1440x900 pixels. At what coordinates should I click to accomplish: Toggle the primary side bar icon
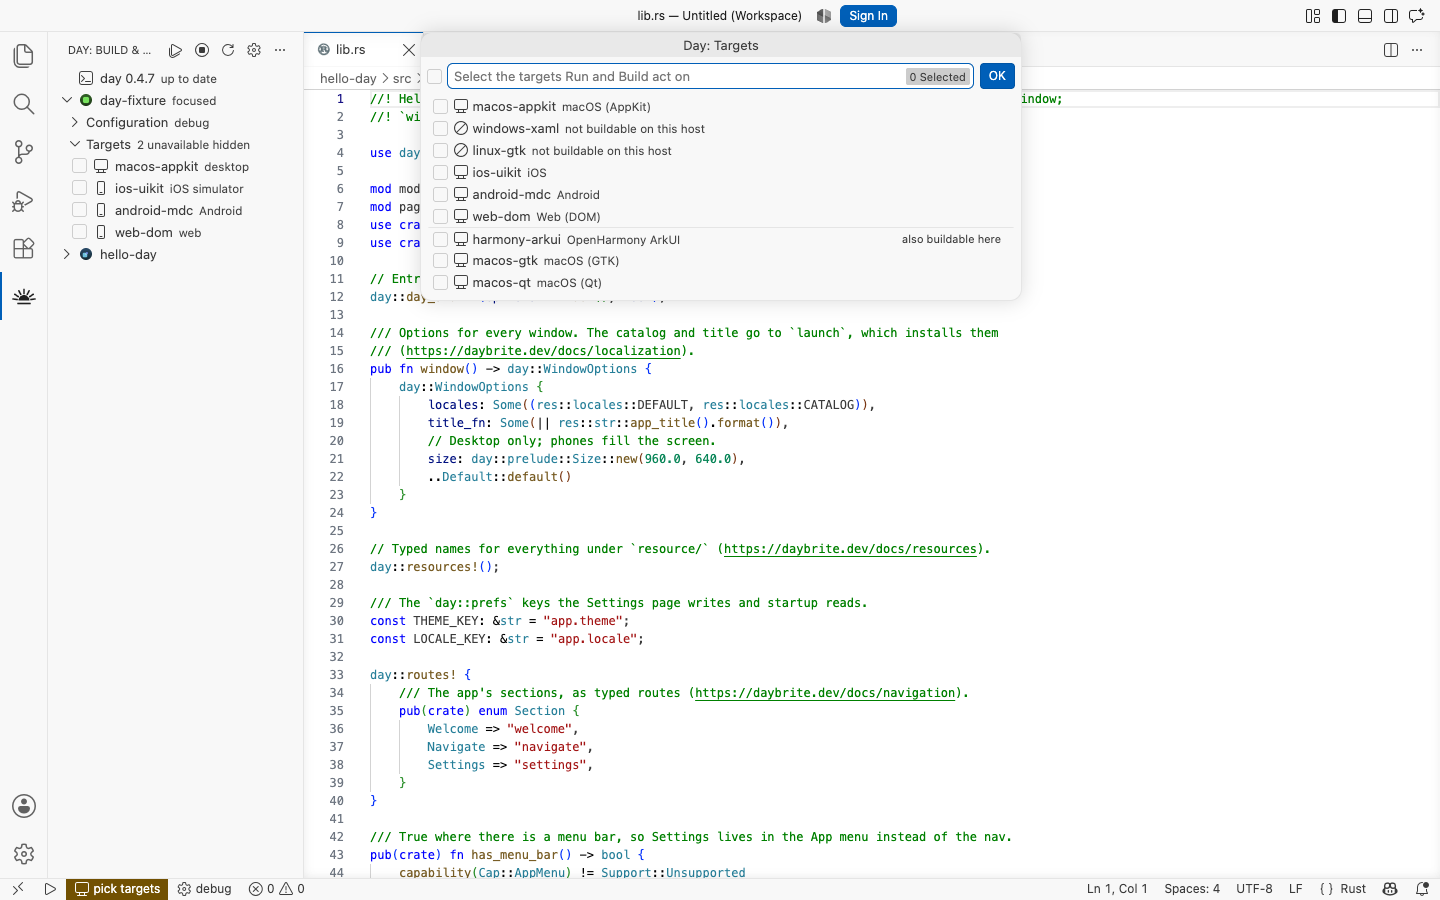[1339, 16]
